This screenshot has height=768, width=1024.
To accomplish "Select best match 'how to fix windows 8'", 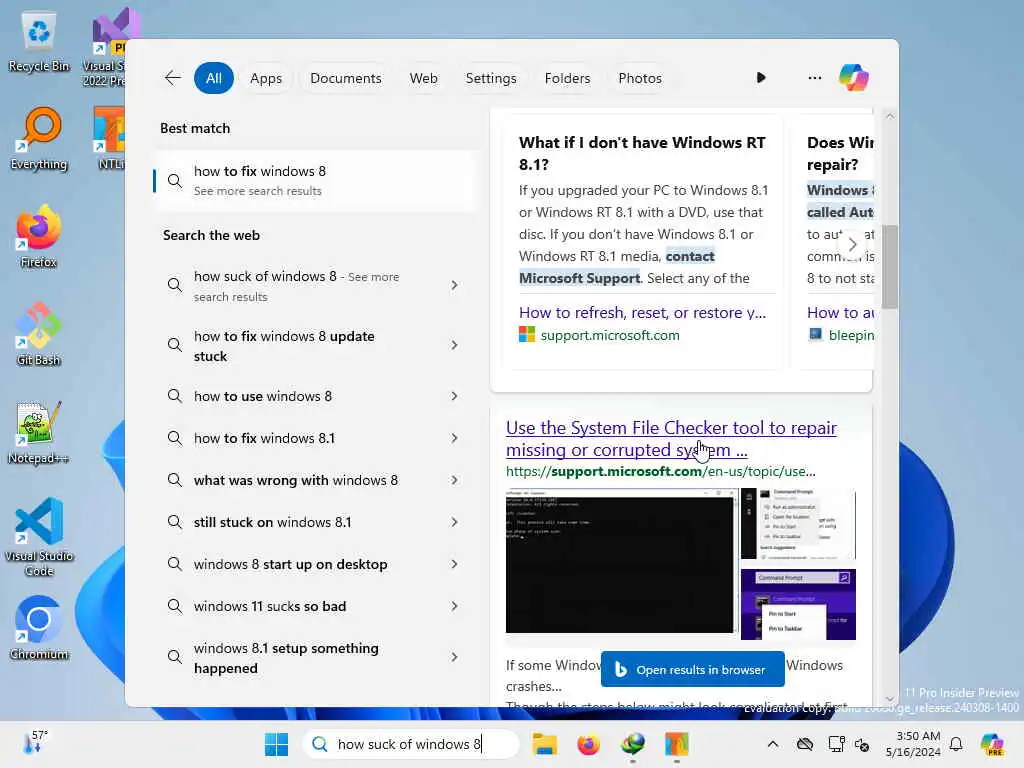I will coord(315,181).
